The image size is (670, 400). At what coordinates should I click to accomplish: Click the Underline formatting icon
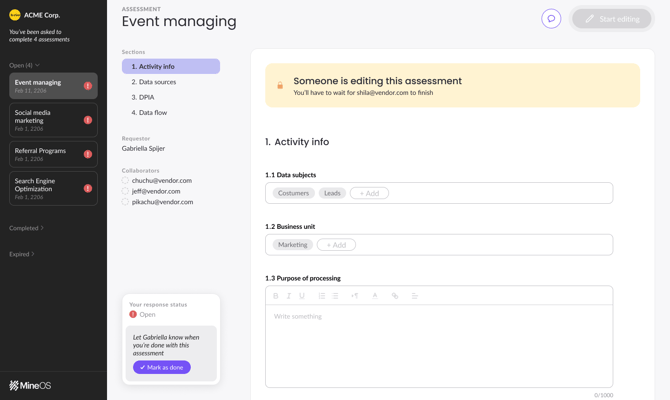pos(302,296)
